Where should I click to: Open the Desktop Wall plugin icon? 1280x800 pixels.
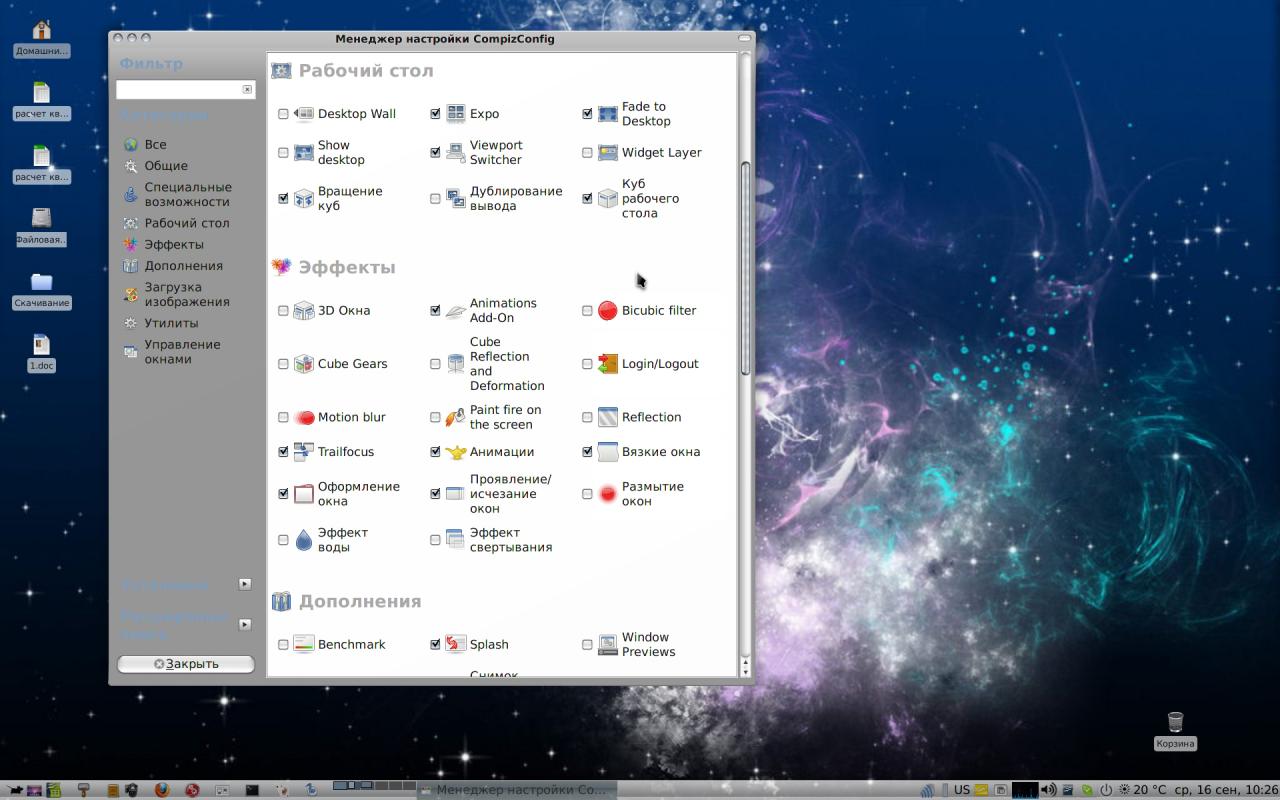pos(304,114)
